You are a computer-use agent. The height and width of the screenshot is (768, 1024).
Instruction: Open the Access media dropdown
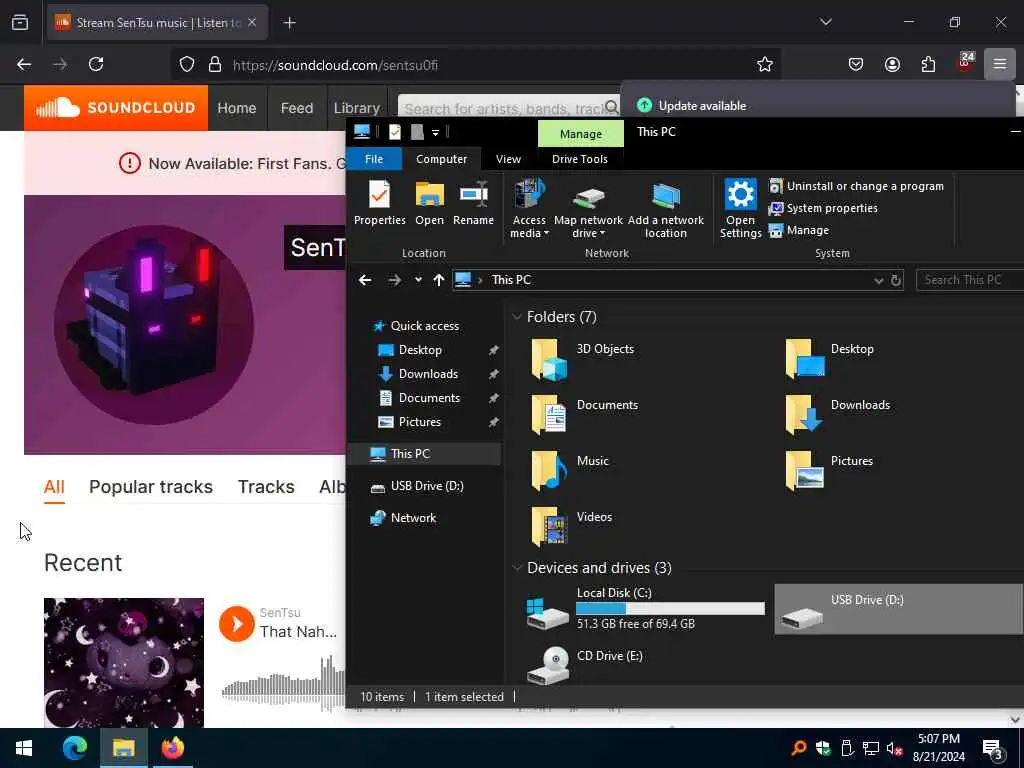coord(529,208)
